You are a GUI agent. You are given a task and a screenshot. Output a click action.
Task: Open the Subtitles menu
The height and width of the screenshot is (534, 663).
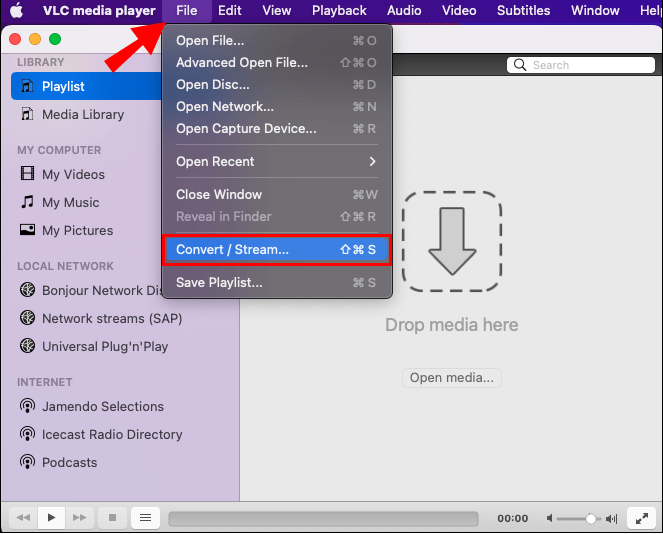[523, 10]
